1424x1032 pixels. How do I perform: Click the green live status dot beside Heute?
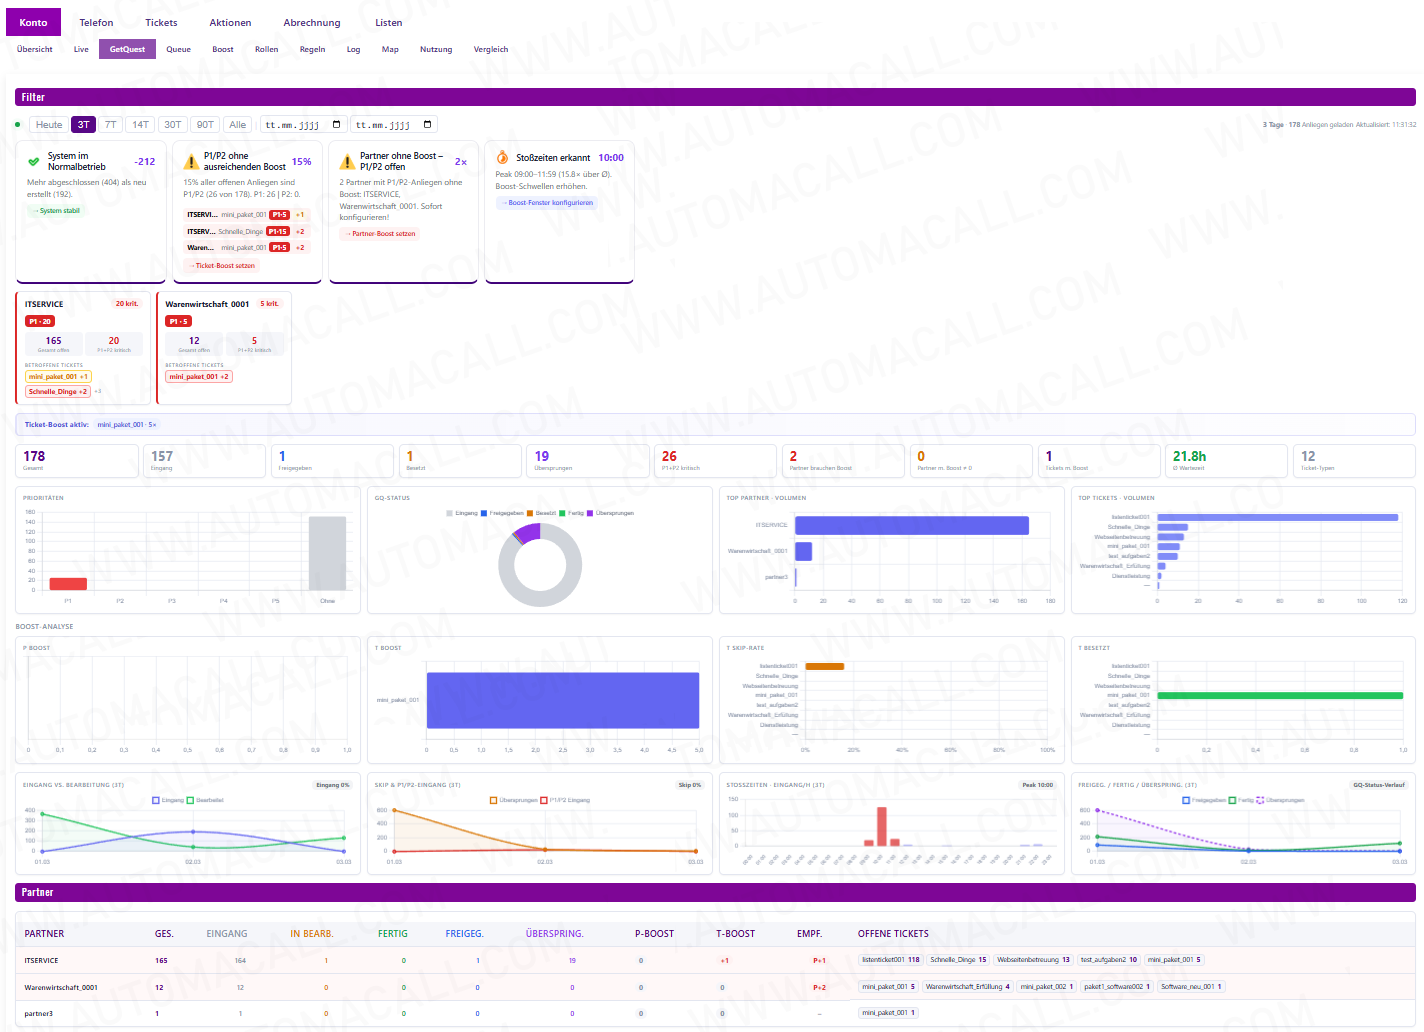(18, 125)
